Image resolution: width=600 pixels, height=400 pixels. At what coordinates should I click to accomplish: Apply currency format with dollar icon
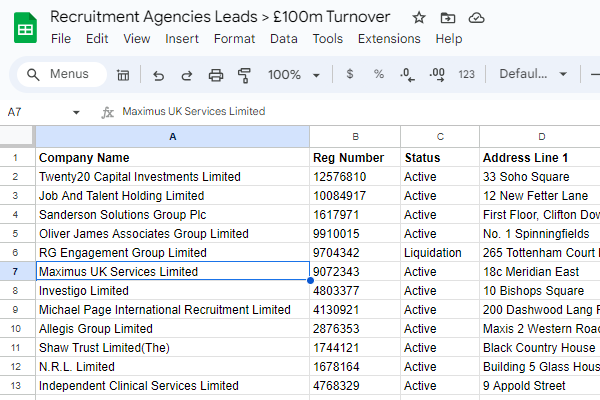pyautogui.click(x=349, y=74)
